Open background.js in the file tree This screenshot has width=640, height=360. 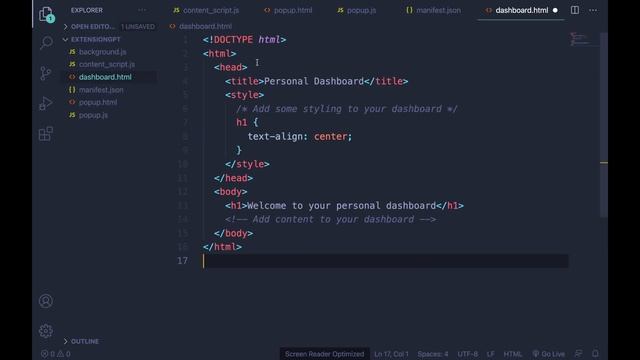102,52
